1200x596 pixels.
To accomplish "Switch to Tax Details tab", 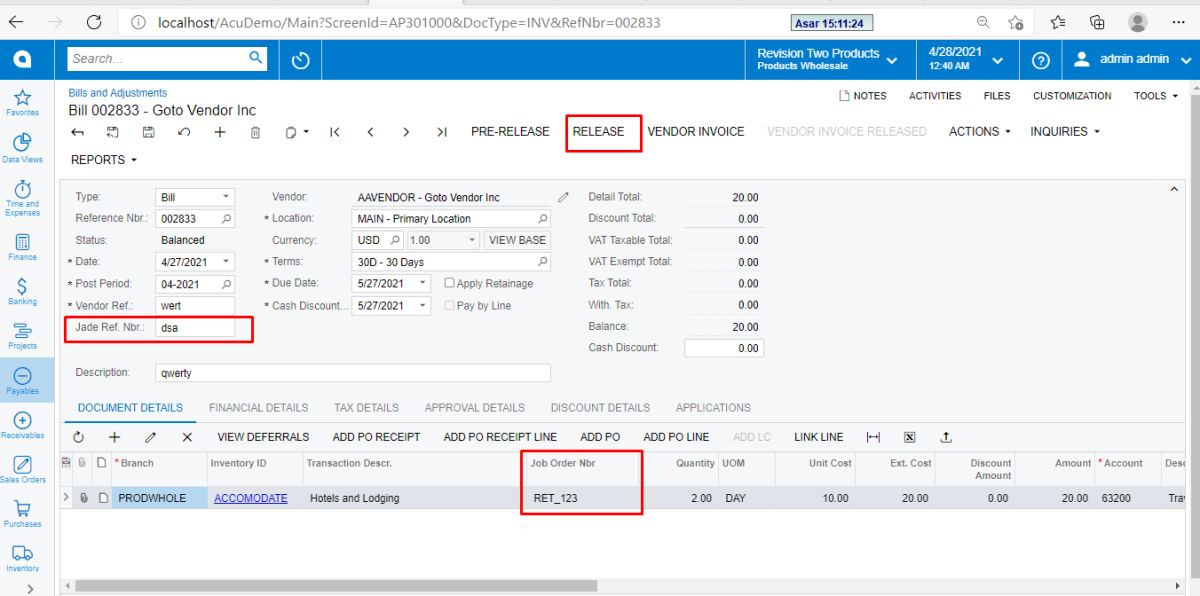I will (366, 408).
